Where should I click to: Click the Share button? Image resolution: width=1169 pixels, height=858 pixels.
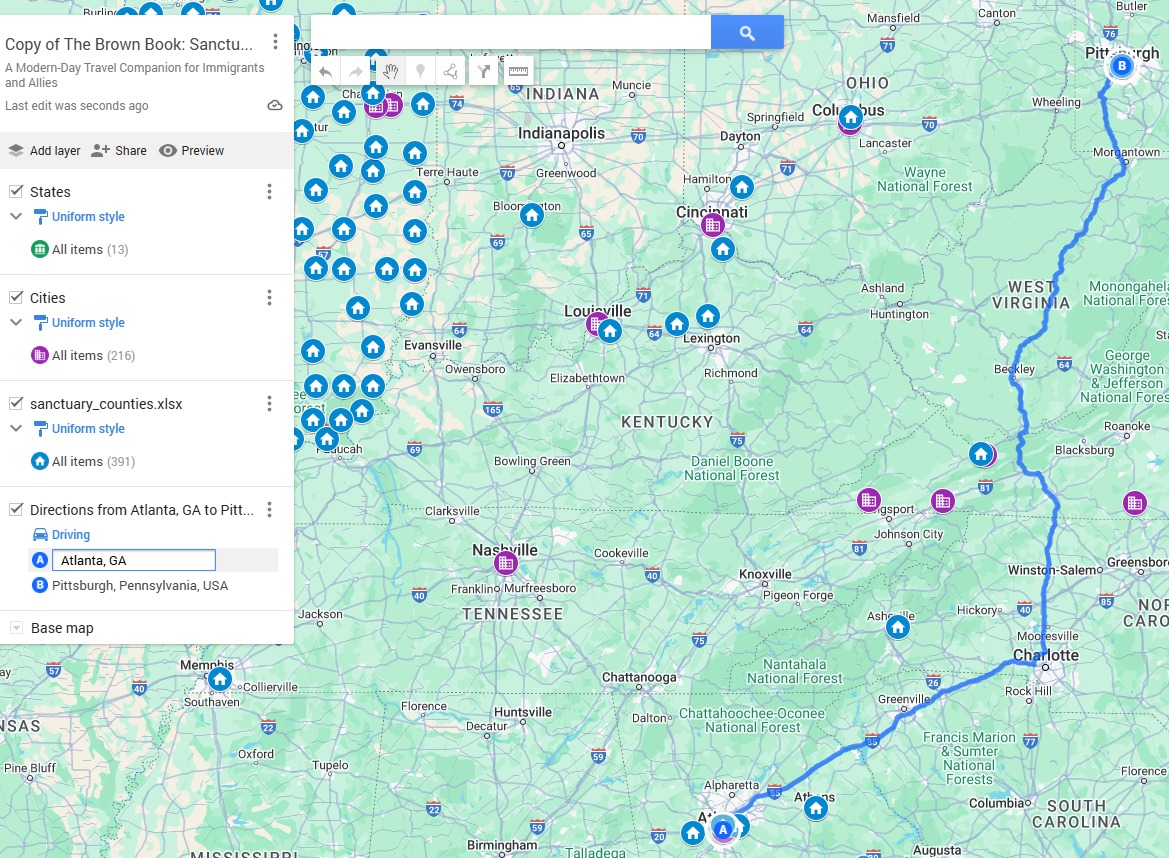(119, 151)
